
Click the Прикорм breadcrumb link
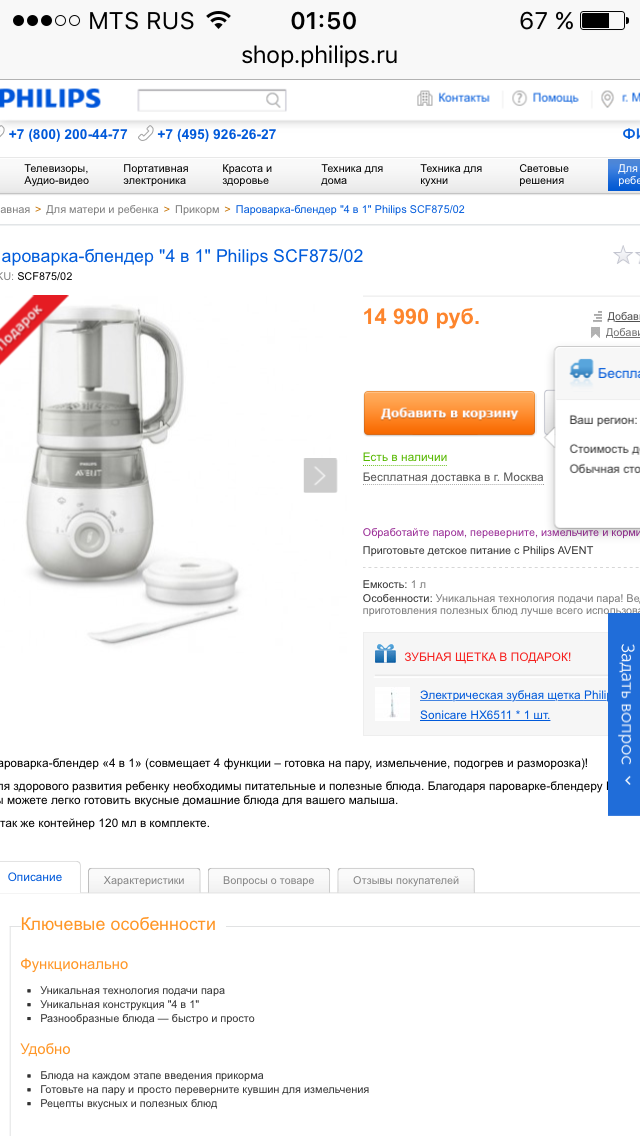coord(196,209)
